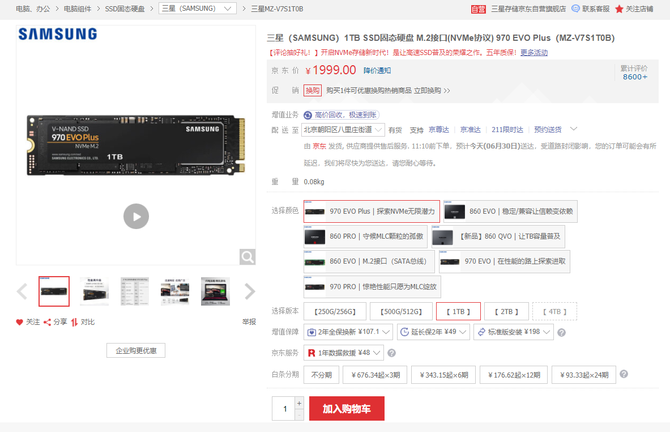This screenshot has width=670, height=432.
Task: Show previous product thumbnails with left arrow
Action: coord(23,292)
